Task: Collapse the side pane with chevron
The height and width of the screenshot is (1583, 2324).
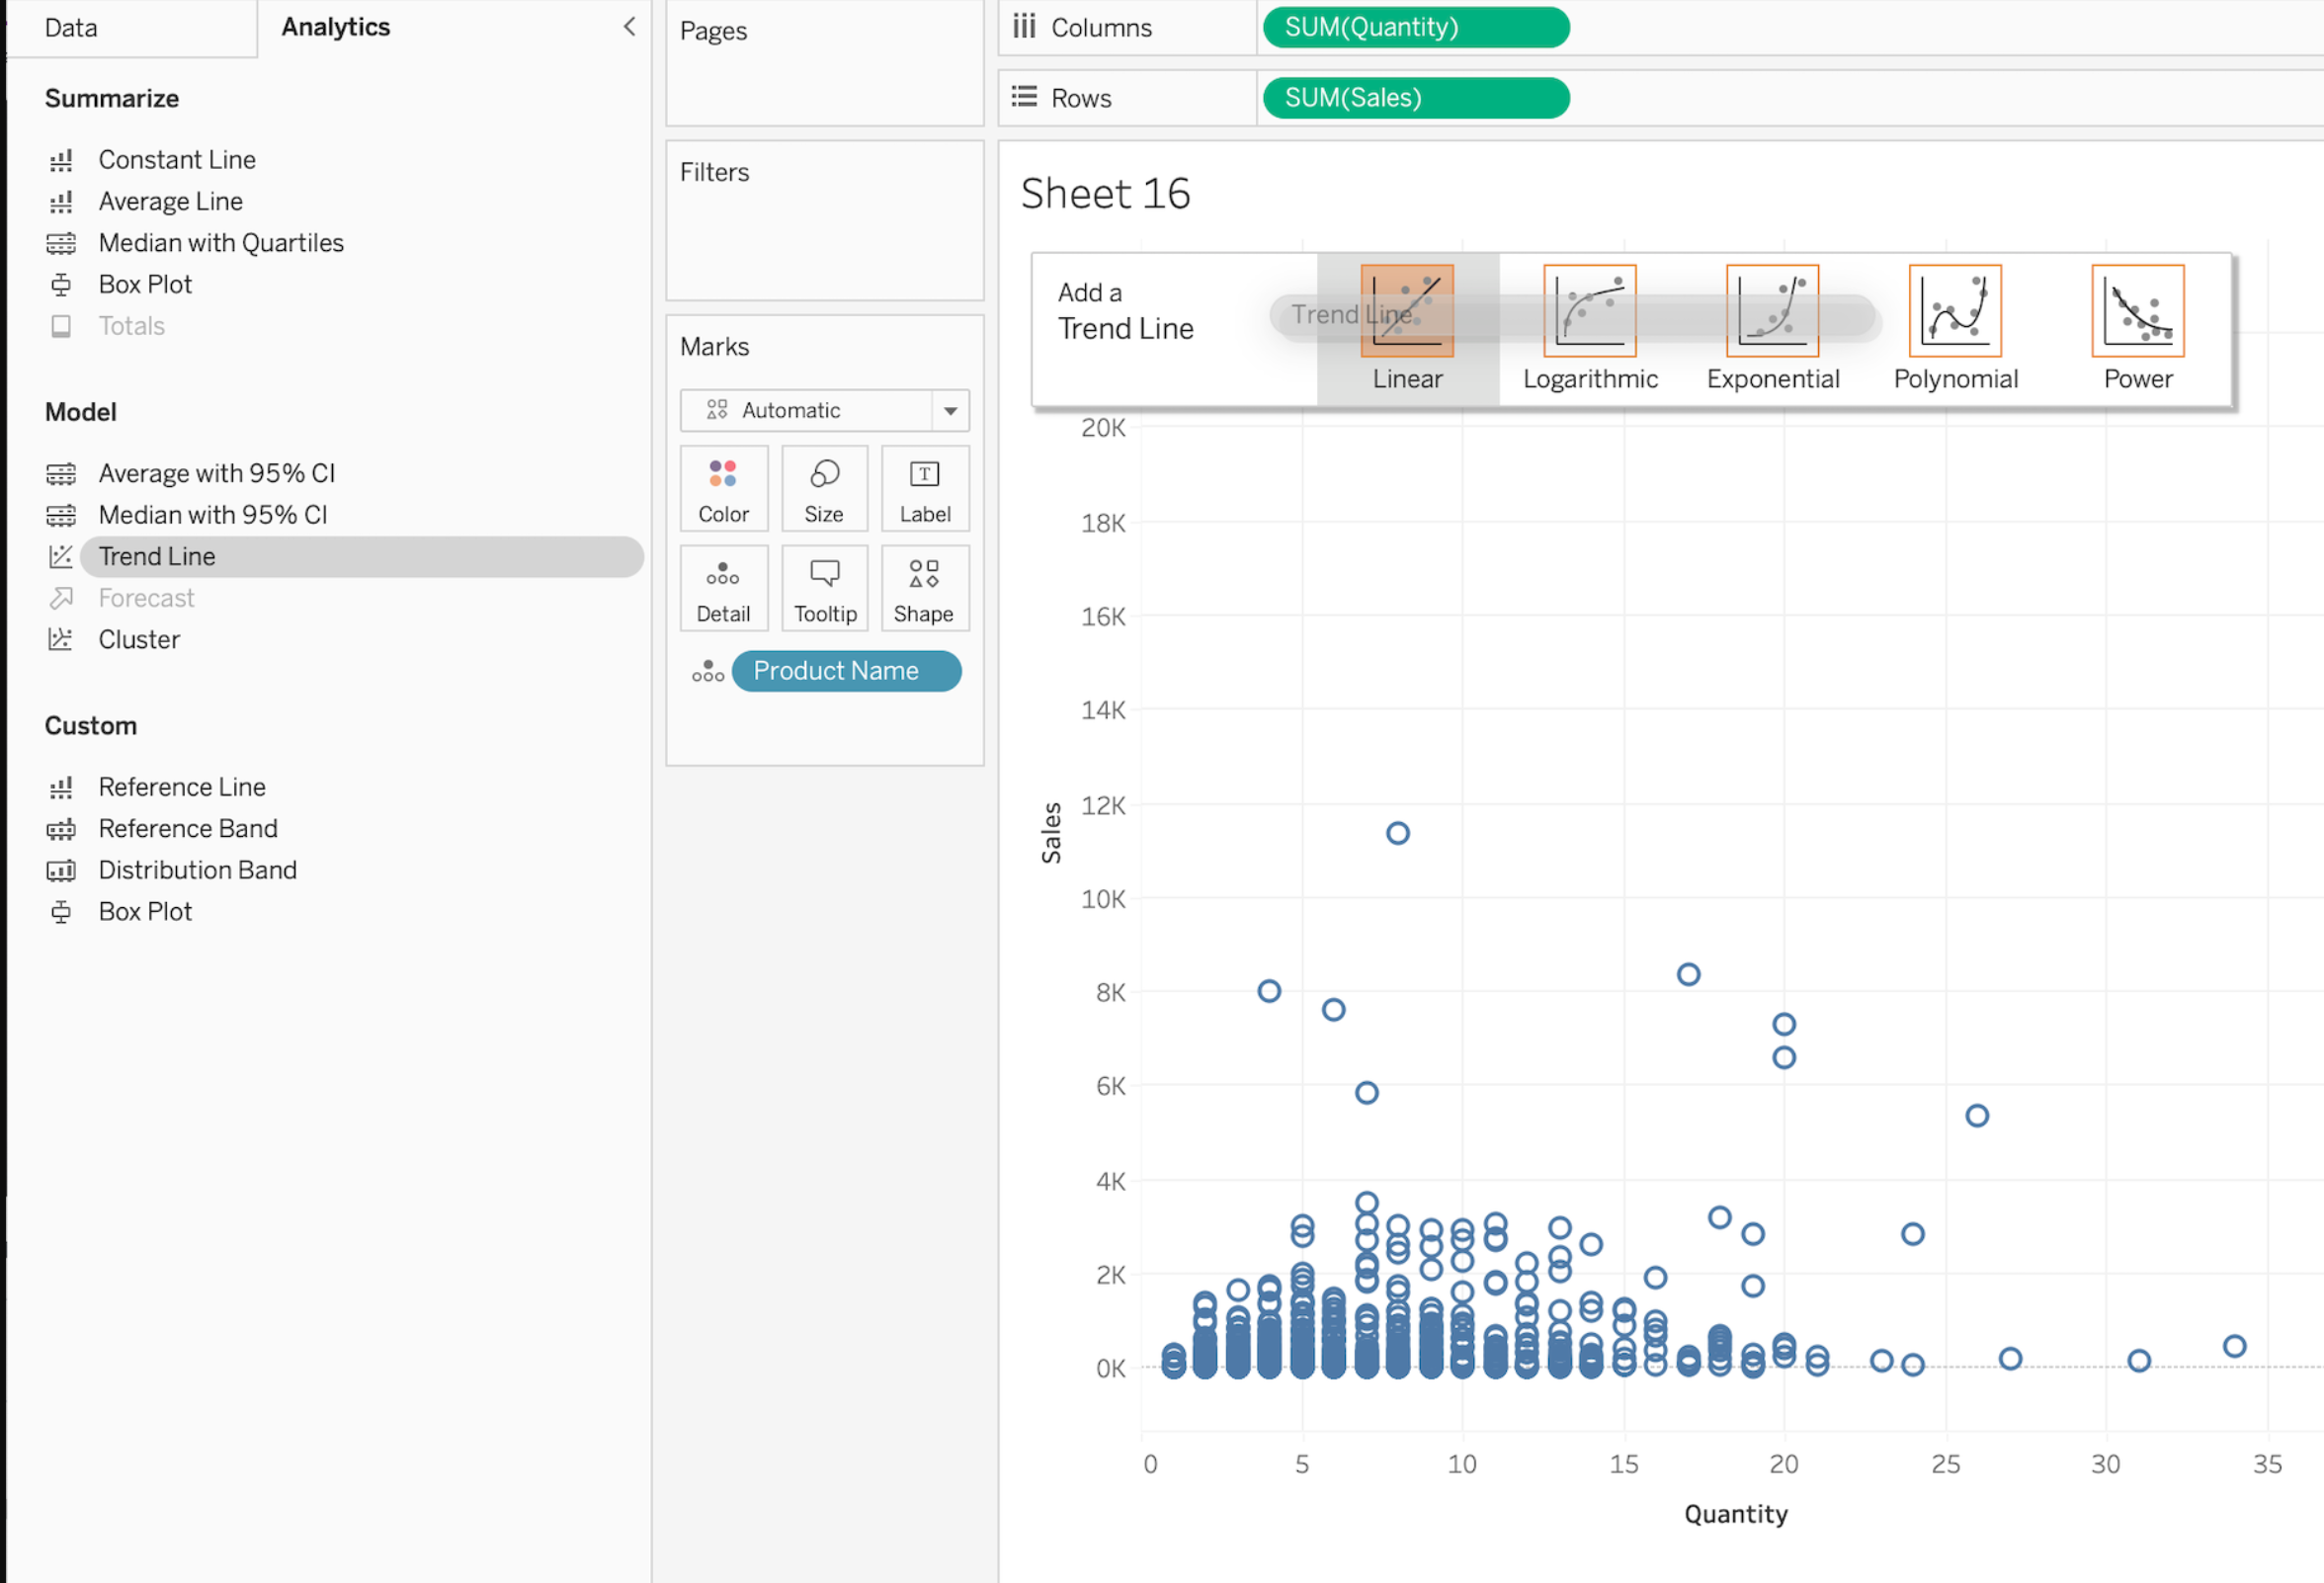Action: 629,27
